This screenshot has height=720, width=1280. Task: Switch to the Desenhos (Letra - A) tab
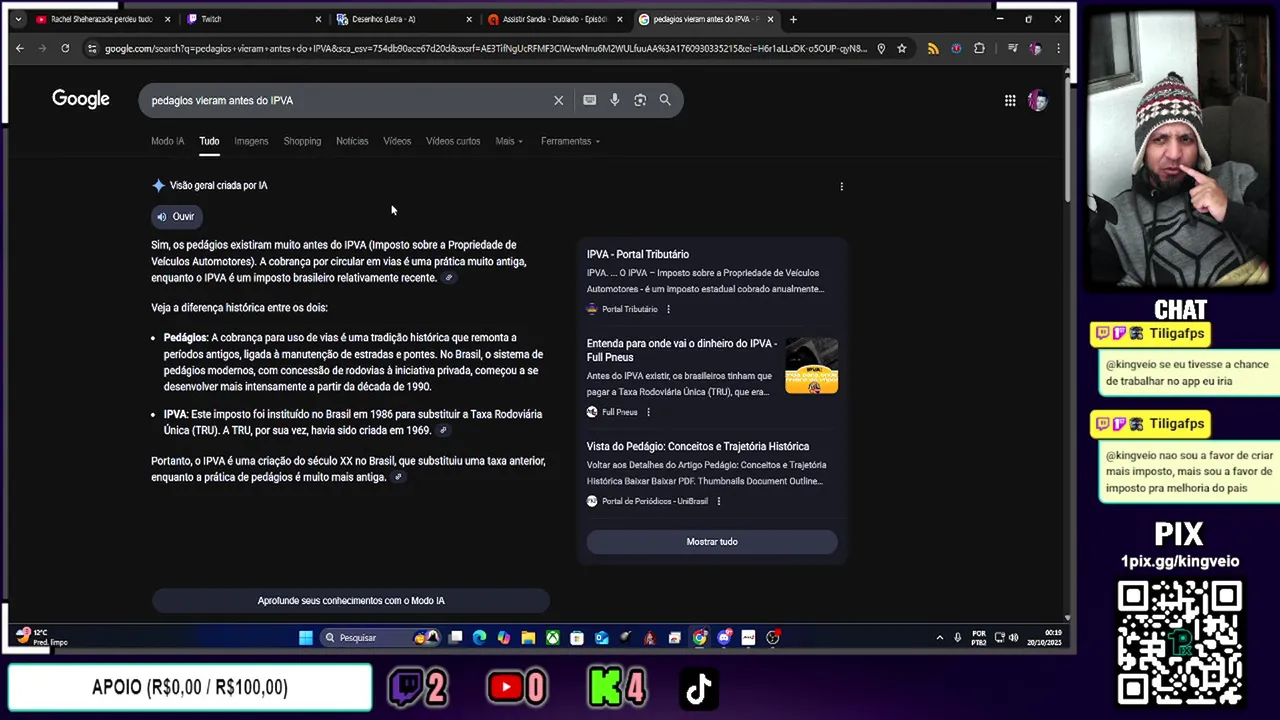pos(402,19)
